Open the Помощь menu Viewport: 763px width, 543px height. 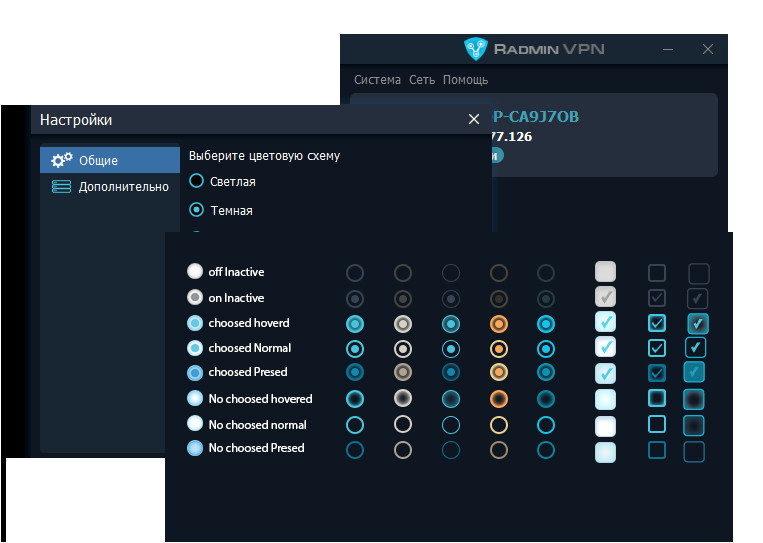[x=465, y=79]
